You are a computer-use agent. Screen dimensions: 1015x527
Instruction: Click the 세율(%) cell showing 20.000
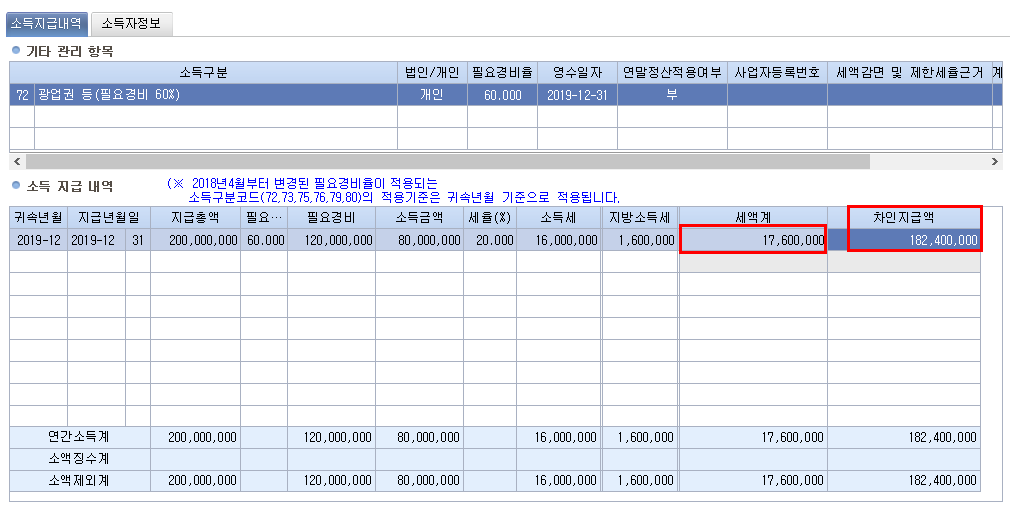click(491, 240)
